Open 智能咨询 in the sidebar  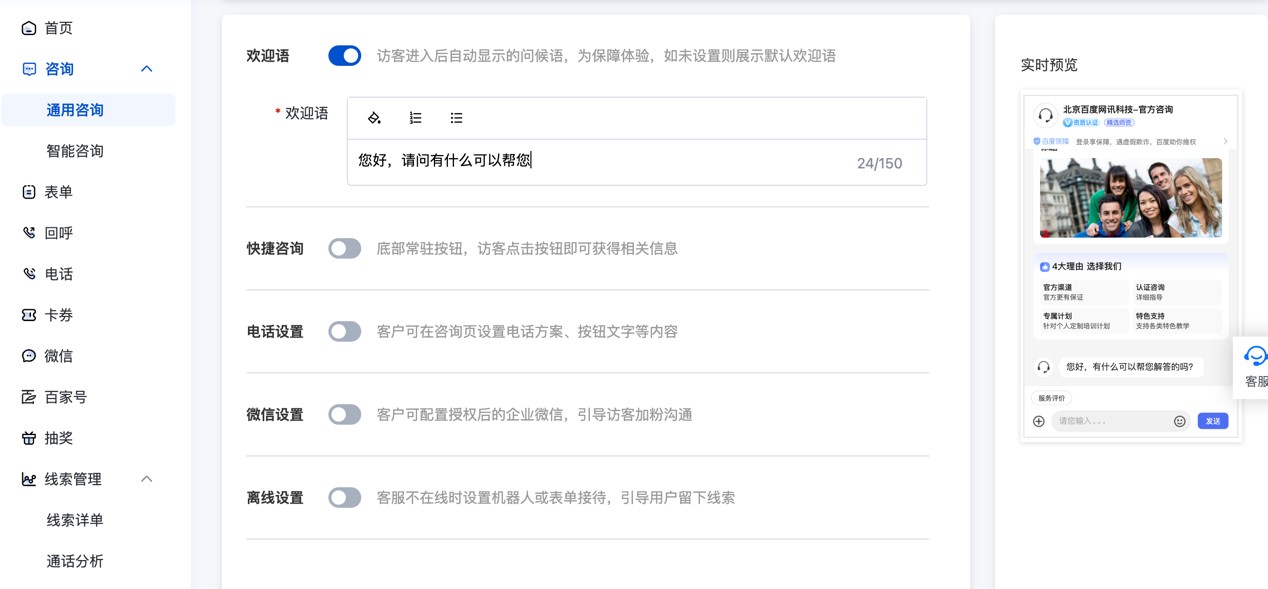(x=75, y=151)
